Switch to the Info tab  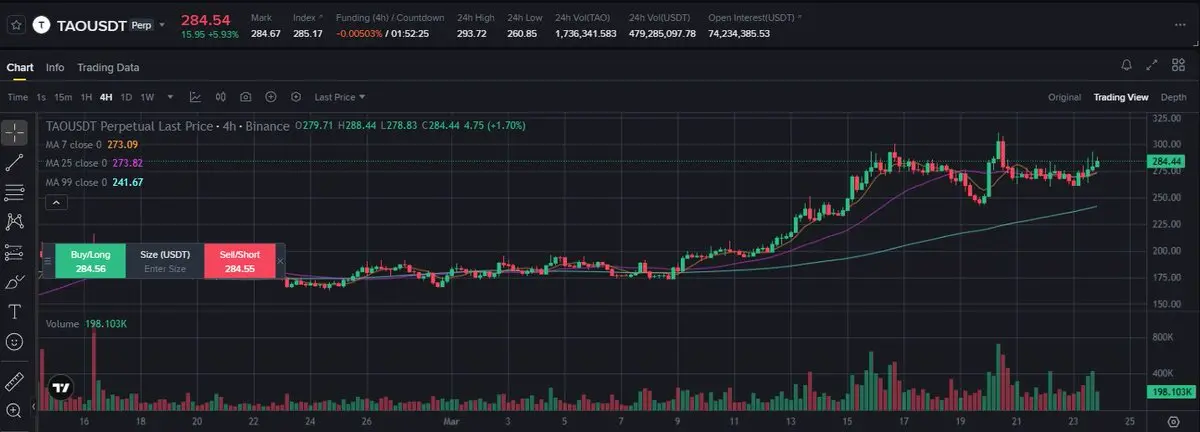pyautogui.click(x=55, y=67)
